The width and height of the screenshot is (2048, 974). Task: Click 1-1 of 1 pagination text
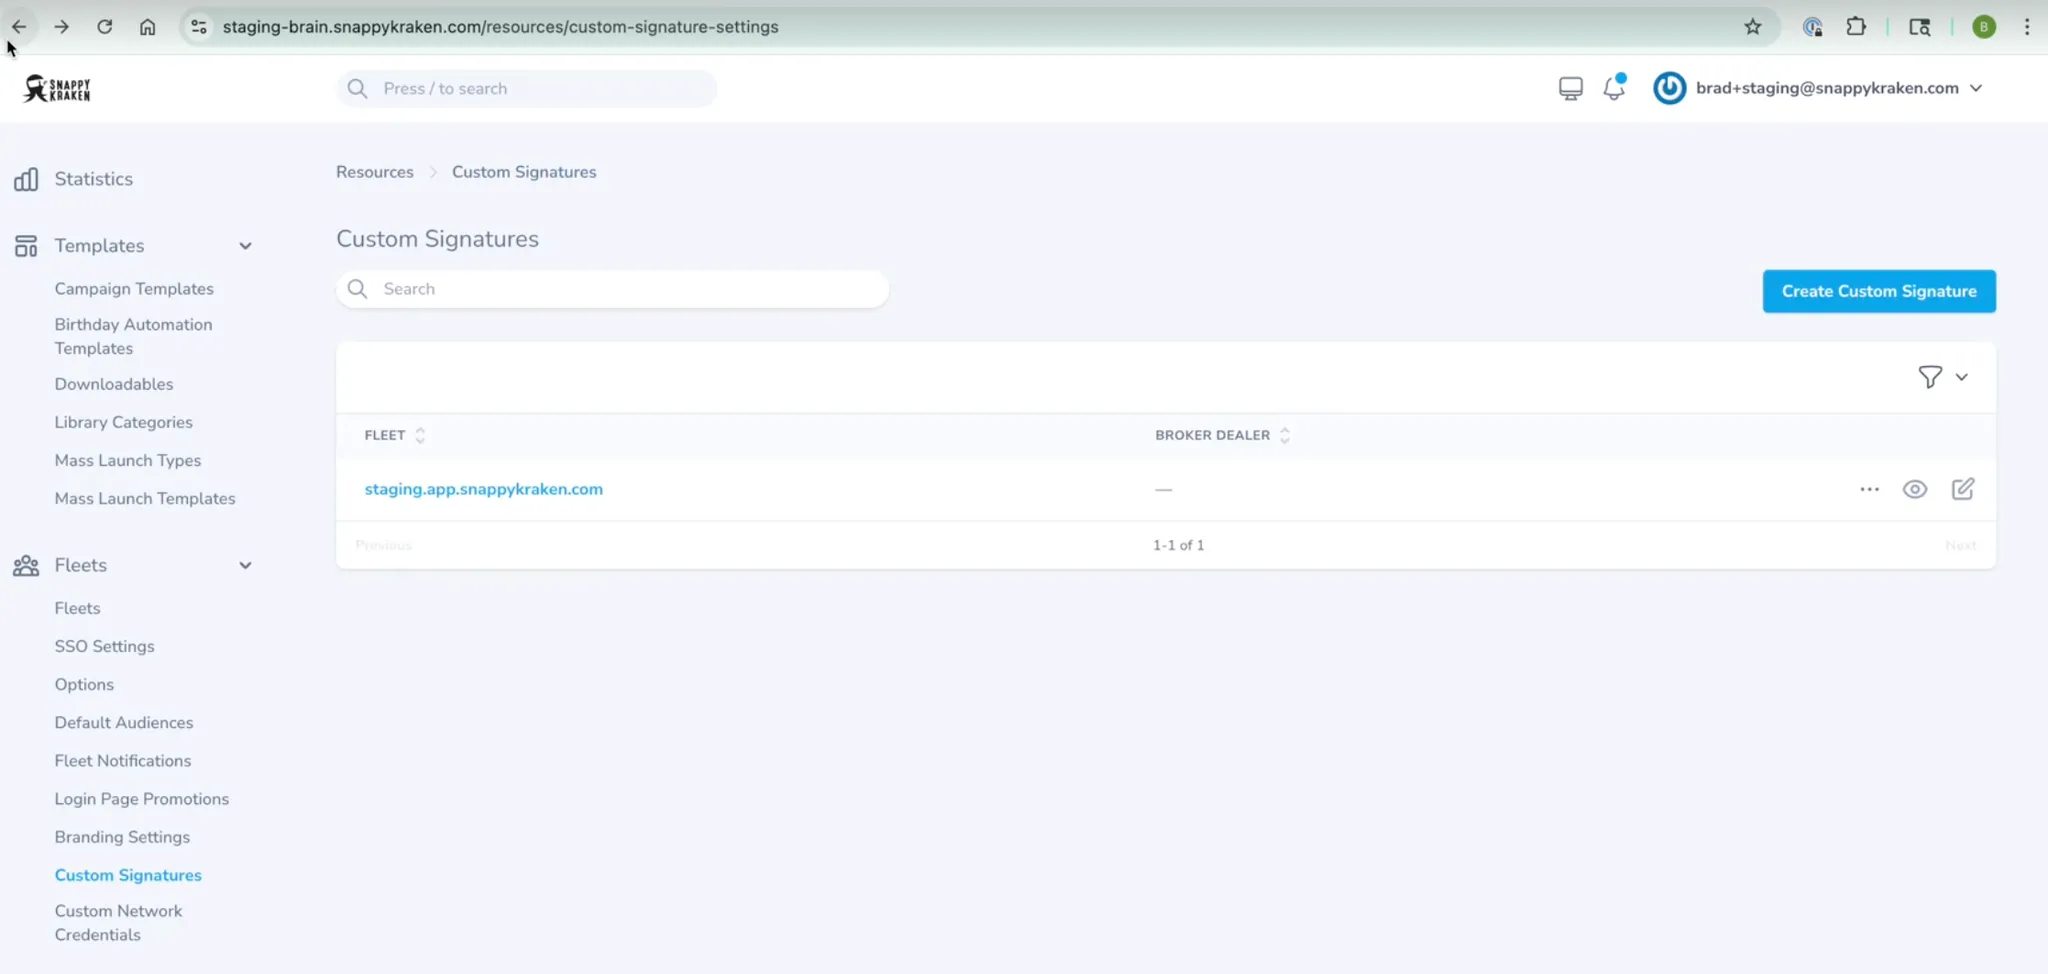pyautogui.click(x=1178, y=545)
